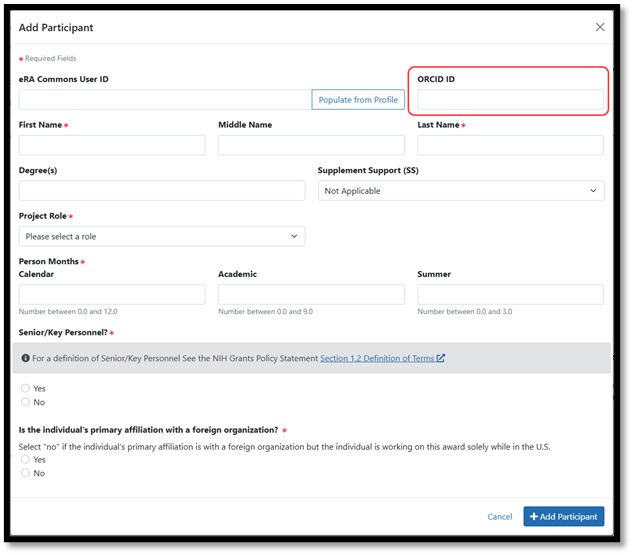Image resolution: width=633 pixels, height=555 pixels.
Task: Focus the ORCID ID input field
Action: [510, 100]
